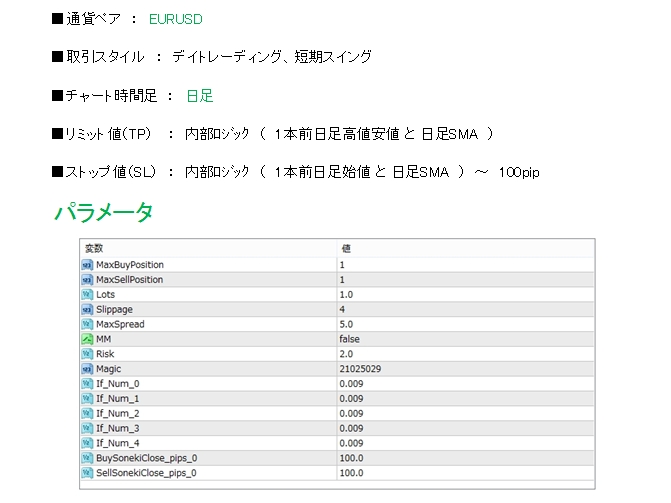Select the If_Num_4 parameter row name
Viewport: 671px width, 503px height.
[x=117, y=443]
